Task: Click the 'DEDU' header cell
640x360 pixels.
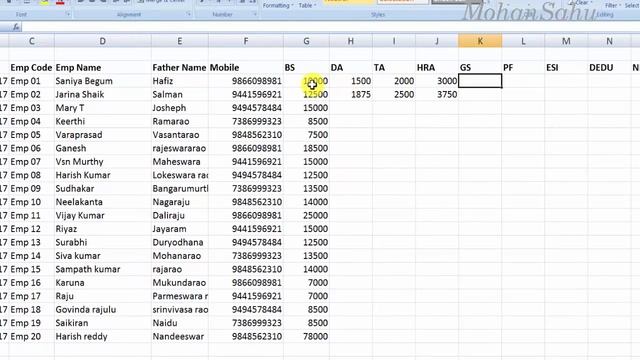Action: coord(609,67)
